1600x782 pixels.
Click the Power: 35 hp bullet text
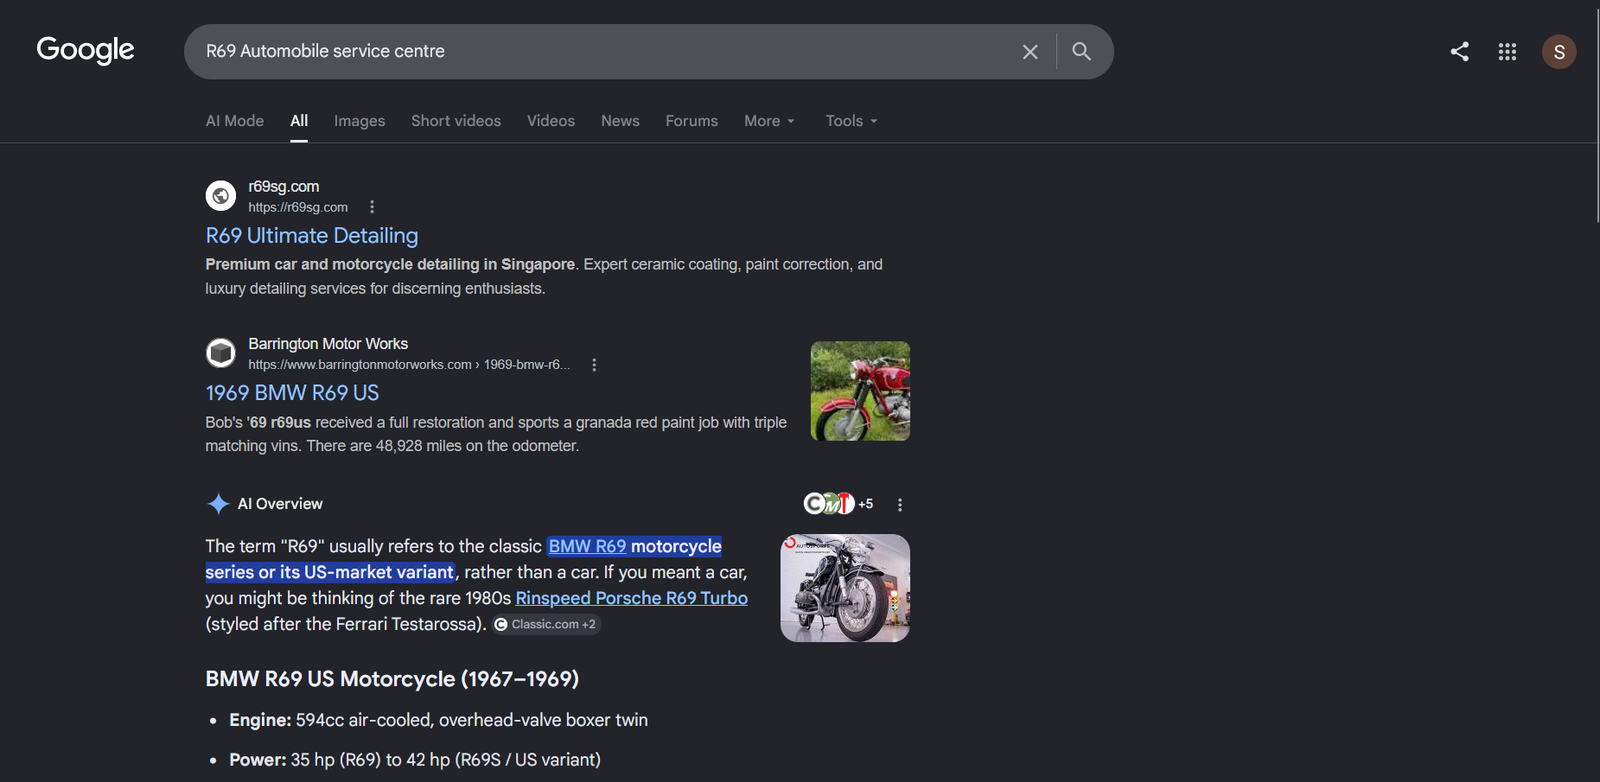(415, 760)
